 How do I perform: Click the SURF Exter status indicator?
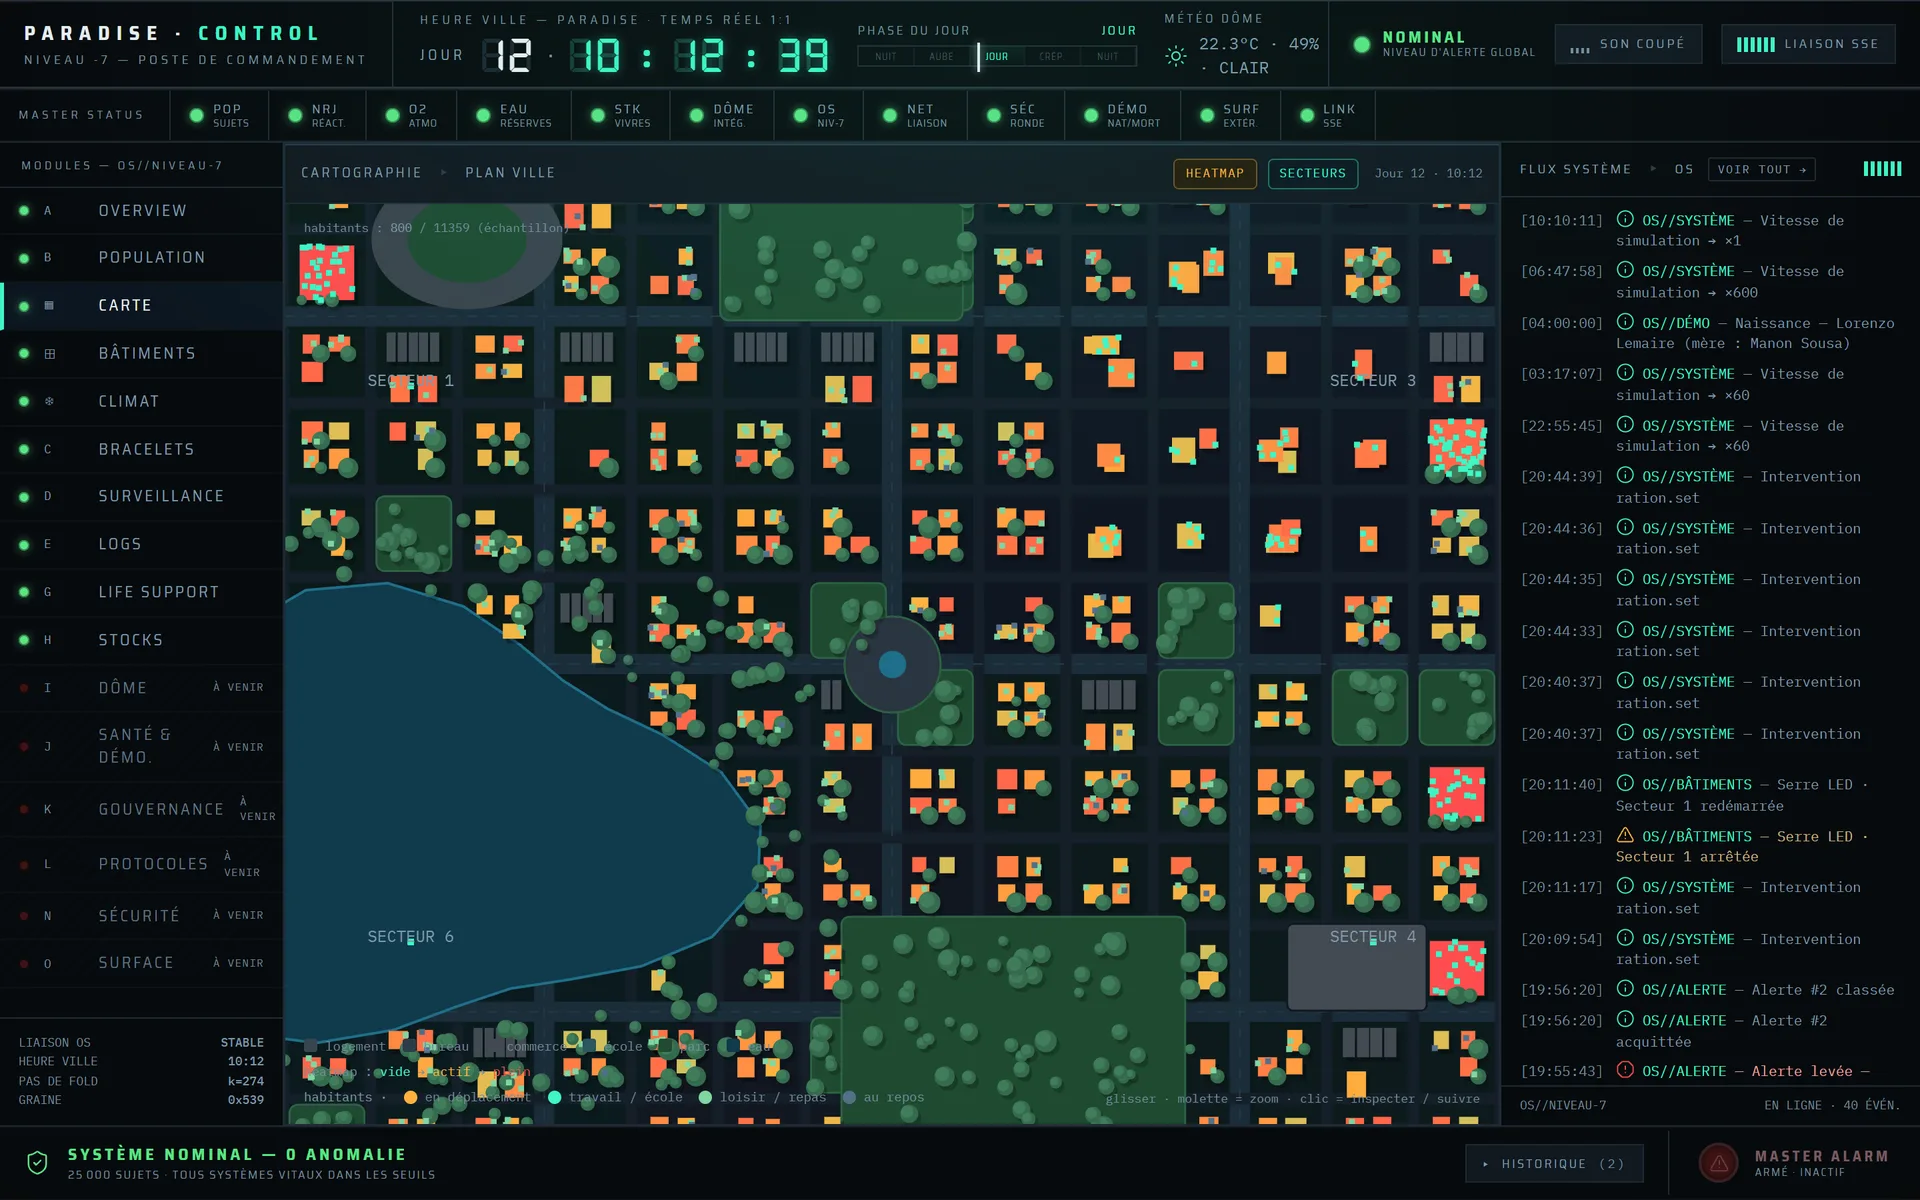point(1230,115)
